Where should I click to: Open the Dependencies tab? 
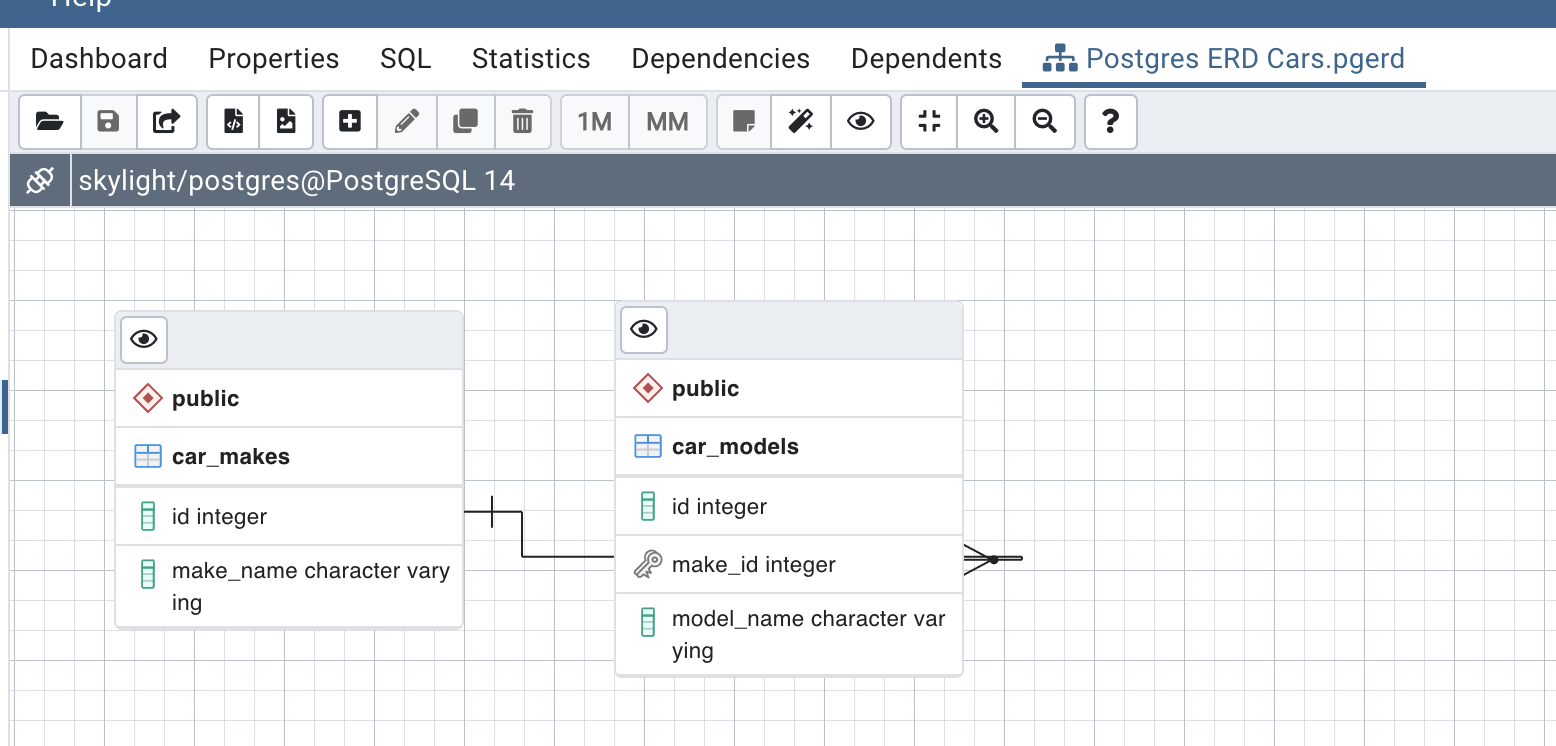click(720, 59)
